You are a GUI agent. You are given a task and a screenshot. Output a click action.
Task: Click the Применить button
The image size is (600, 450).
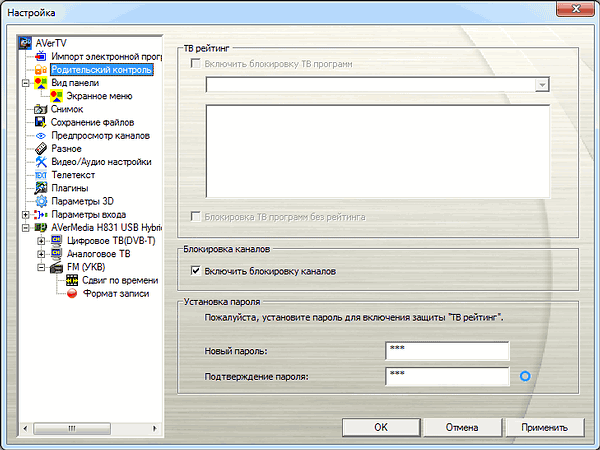pos(545,427)
